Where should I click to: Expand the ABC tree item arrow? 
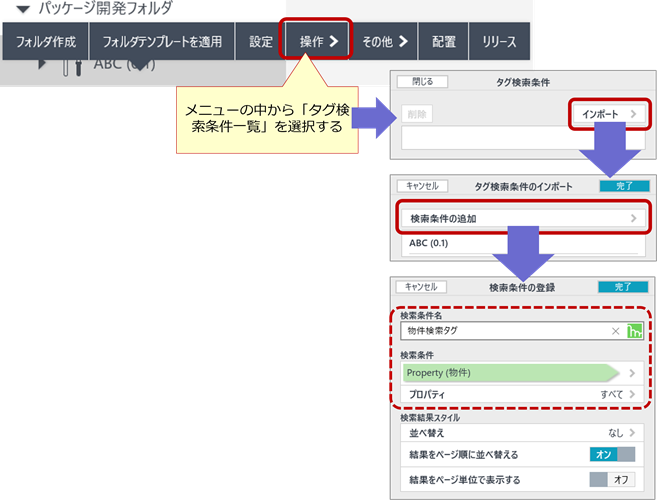[41, 64]
